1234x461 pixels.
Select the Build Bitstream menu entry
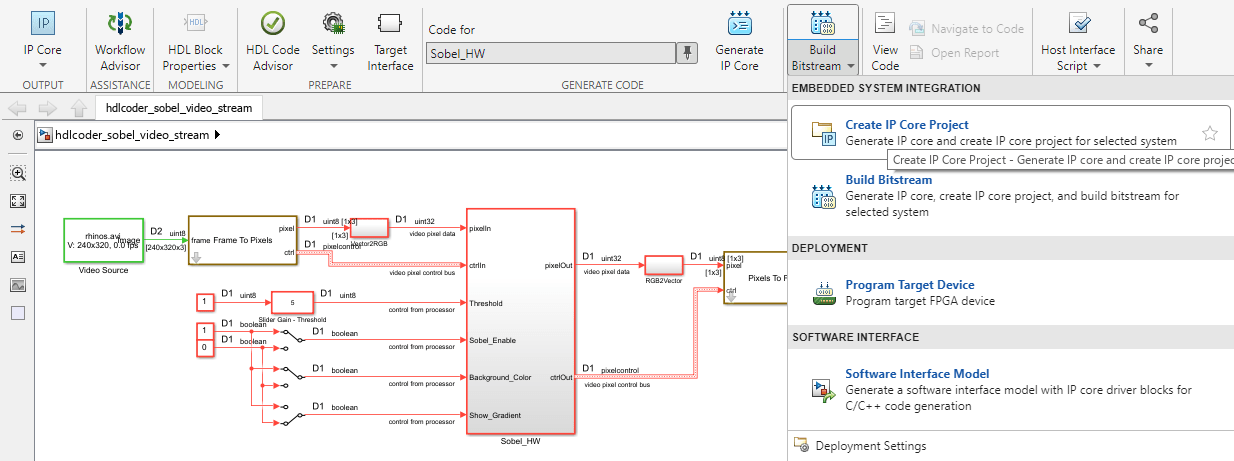pyautogui.click(x=1012, y=196)
